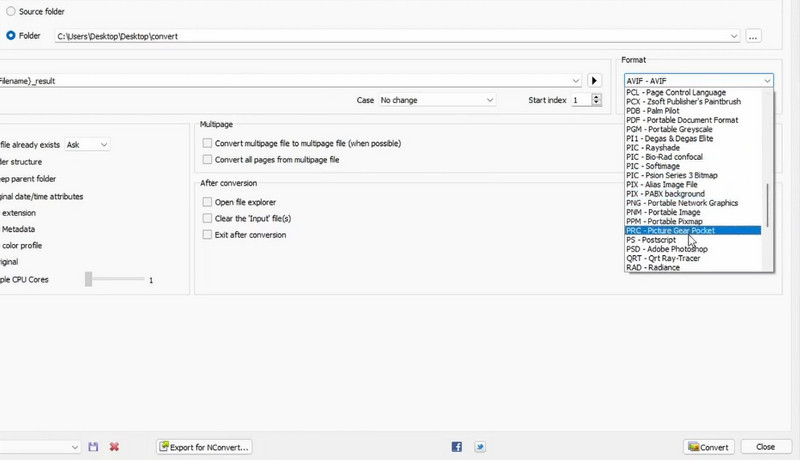The width and height of the screenshot is (800, 460).
Task: Choose PIX - Alias Image File format
Action: [693, 184]
